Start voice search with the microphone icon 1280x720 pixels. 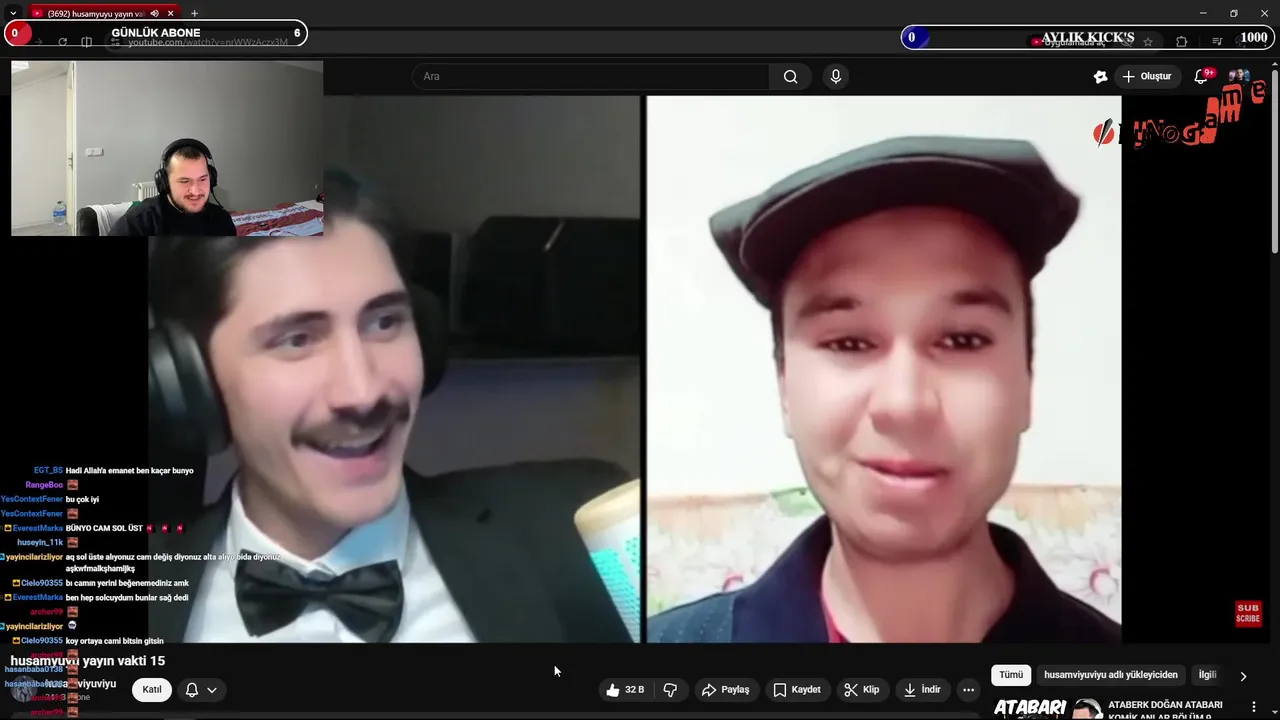point(836,76)
